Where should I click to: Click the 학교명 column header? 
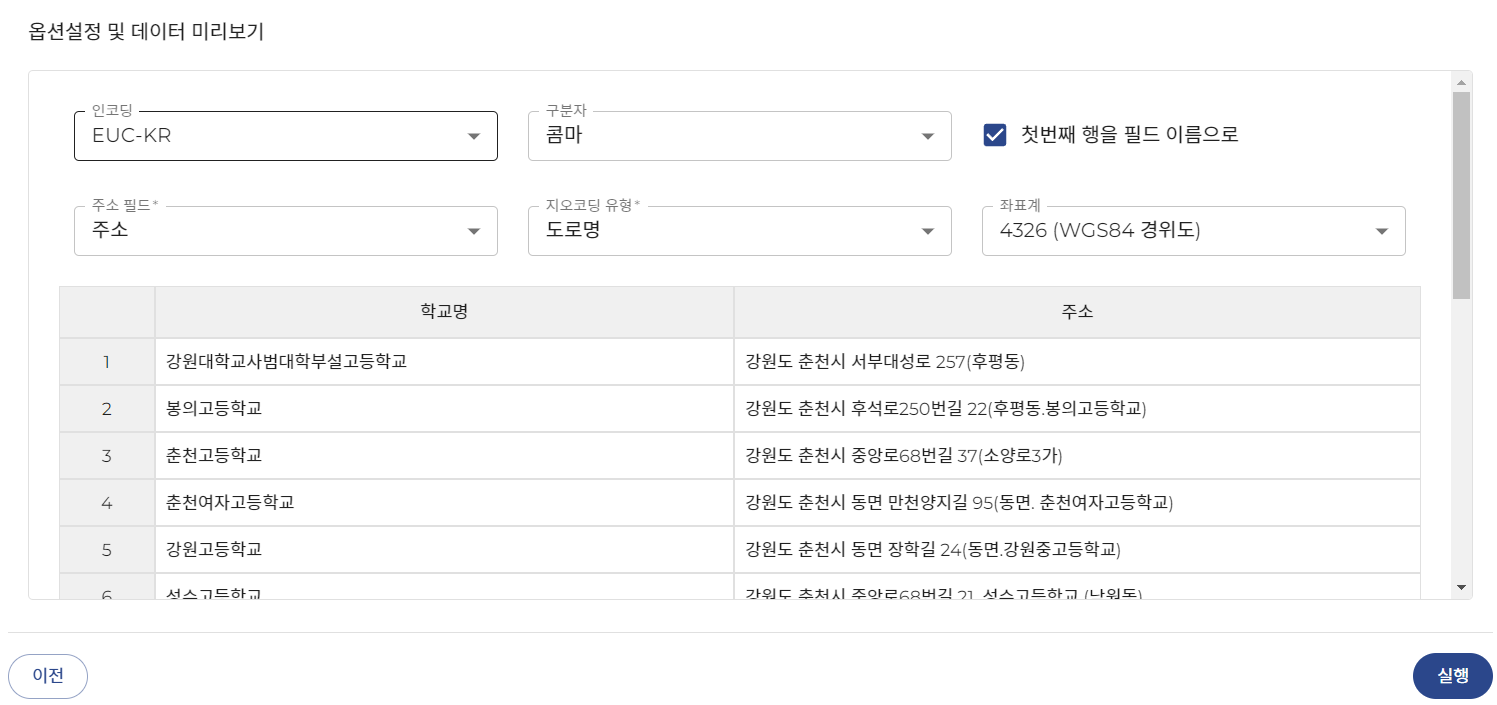pyautogui.click(x=444, y=312)
